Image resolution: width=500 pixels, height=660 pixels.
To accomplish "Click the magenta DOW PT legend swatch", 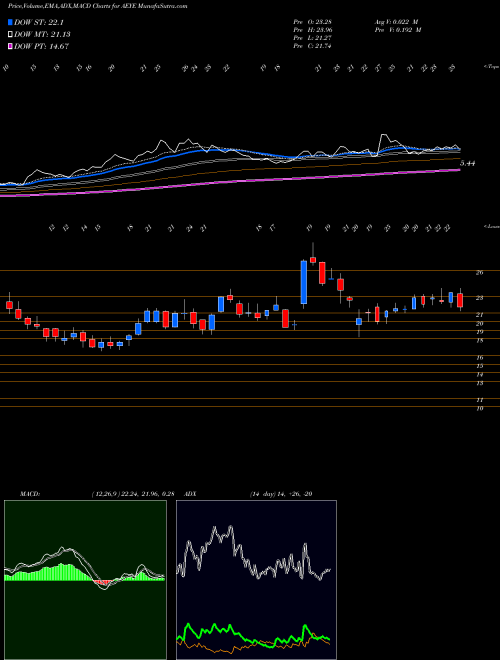I will [10, 46].
